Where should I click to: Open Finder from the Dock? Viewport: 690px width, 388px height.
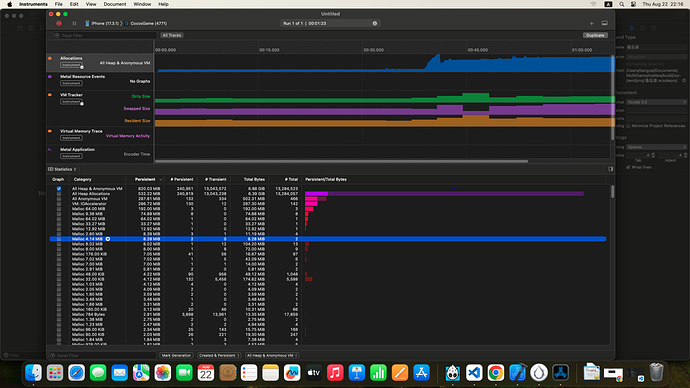point(33,373)
